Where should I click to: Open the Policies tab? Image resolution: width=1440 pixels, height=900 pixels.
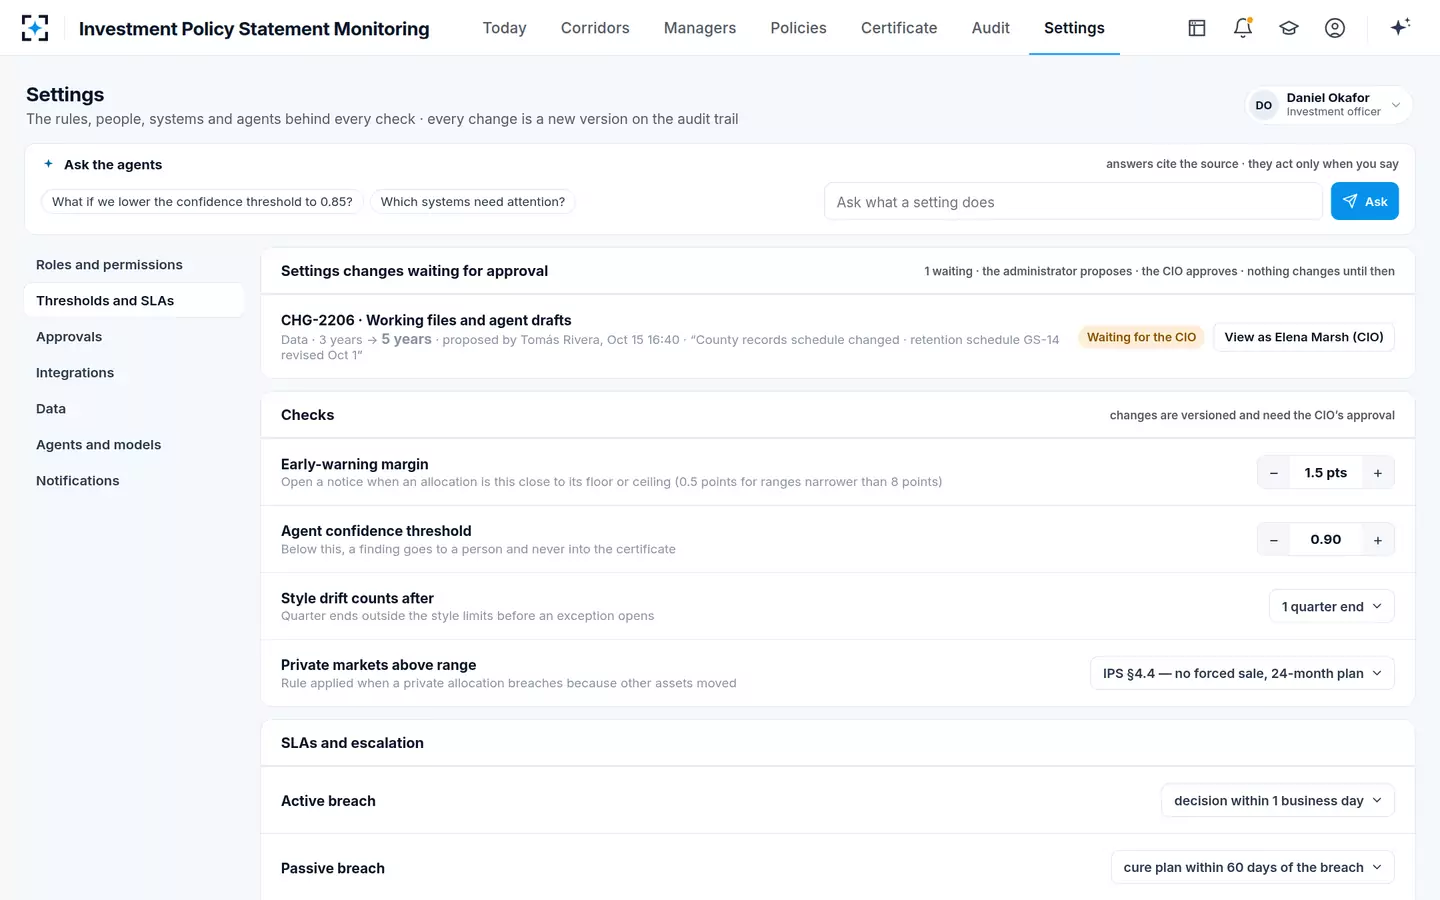(x=798, y=28)
